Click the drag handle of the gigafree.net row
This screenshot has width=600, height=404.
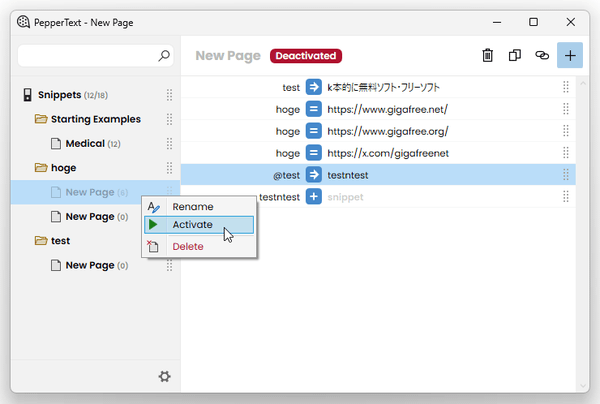tap(566, 109)
